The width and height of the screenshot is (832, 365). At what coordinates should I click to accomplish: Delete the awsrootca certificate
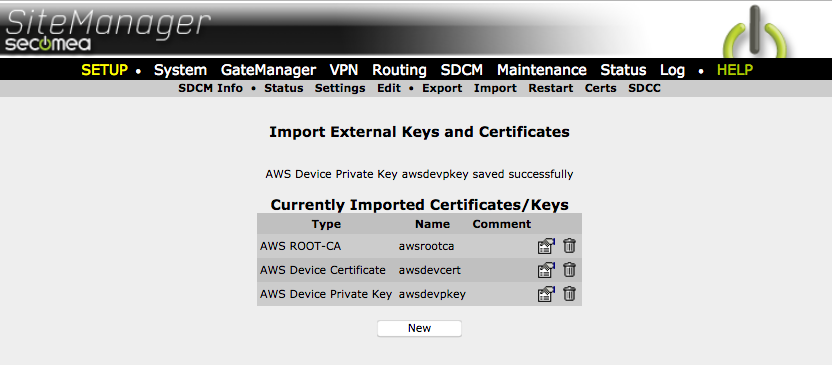tap(569, 246)
